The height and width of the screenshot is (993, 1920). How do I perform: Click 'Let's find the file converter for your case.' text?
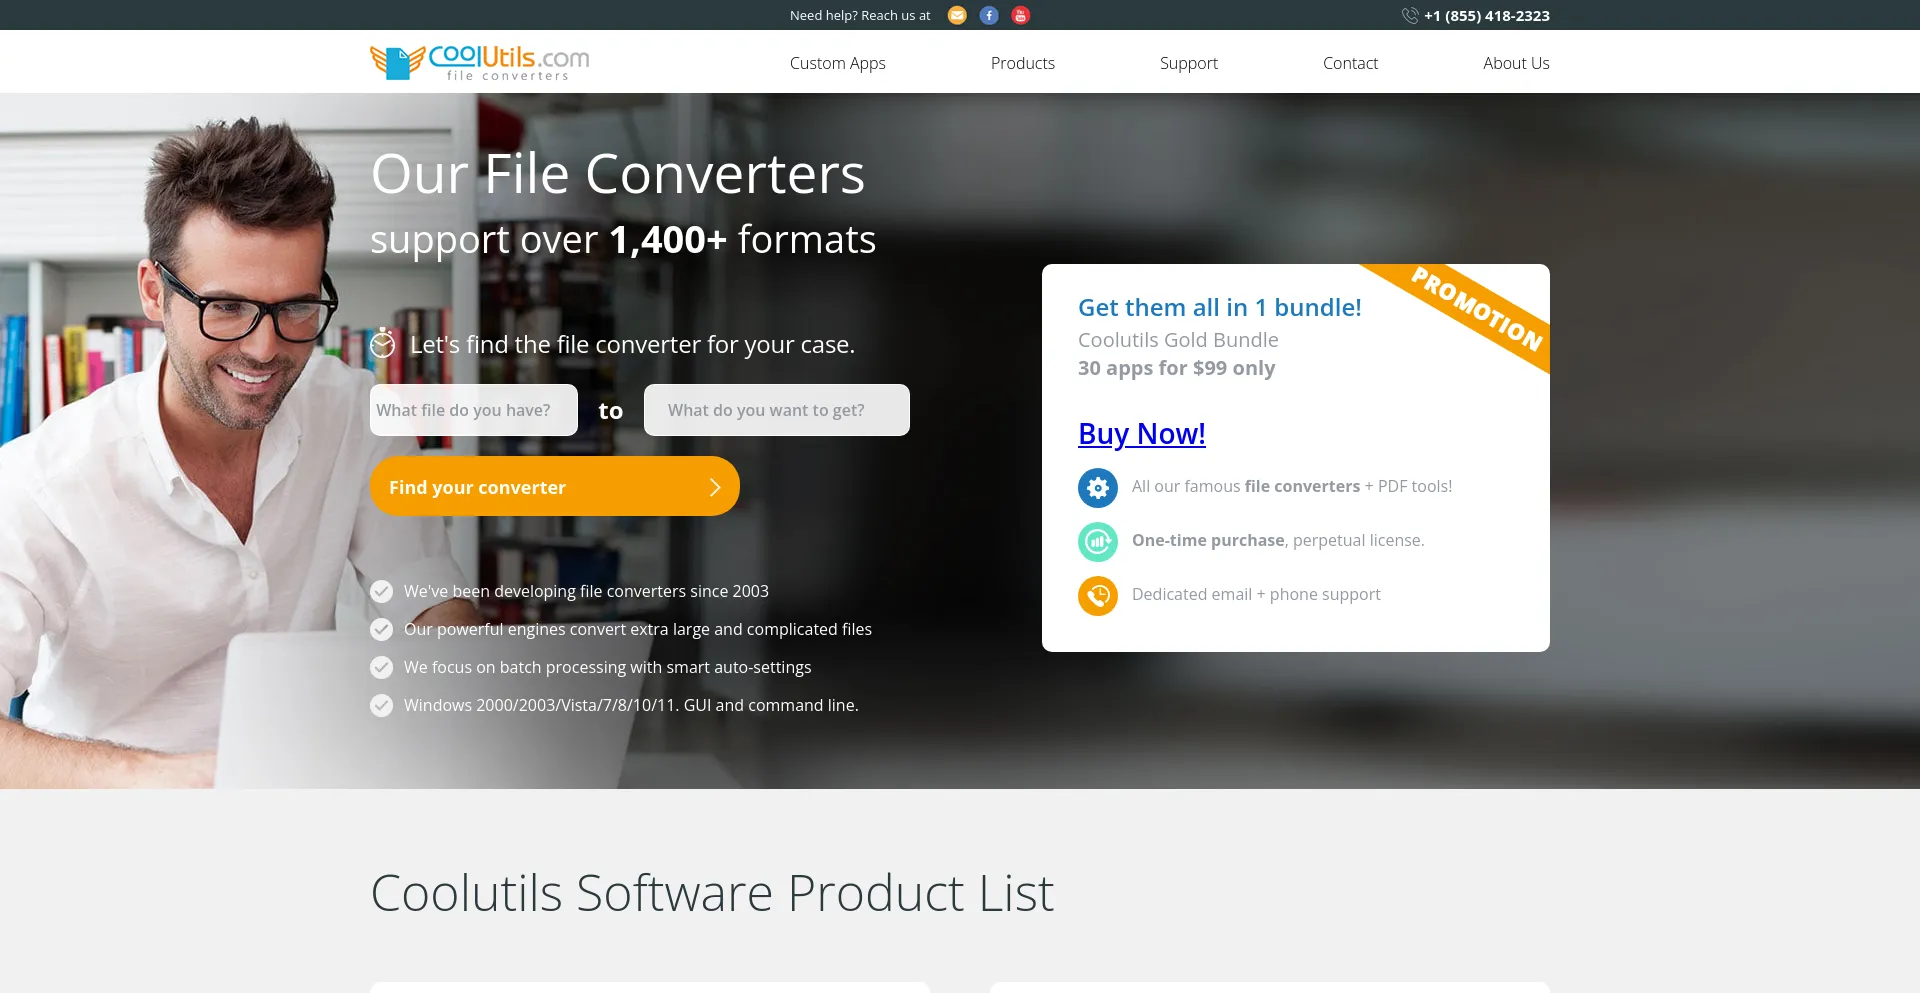pos(632,344)
